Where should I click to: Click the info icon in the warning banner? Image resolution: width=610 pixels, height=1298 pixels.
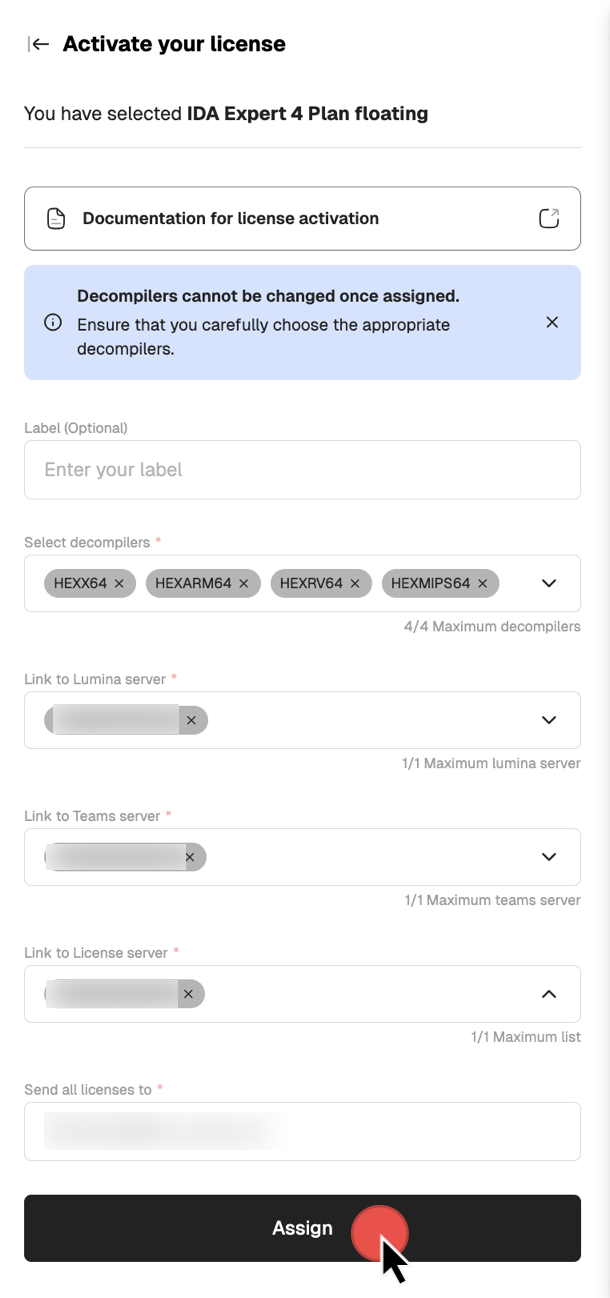53,322
